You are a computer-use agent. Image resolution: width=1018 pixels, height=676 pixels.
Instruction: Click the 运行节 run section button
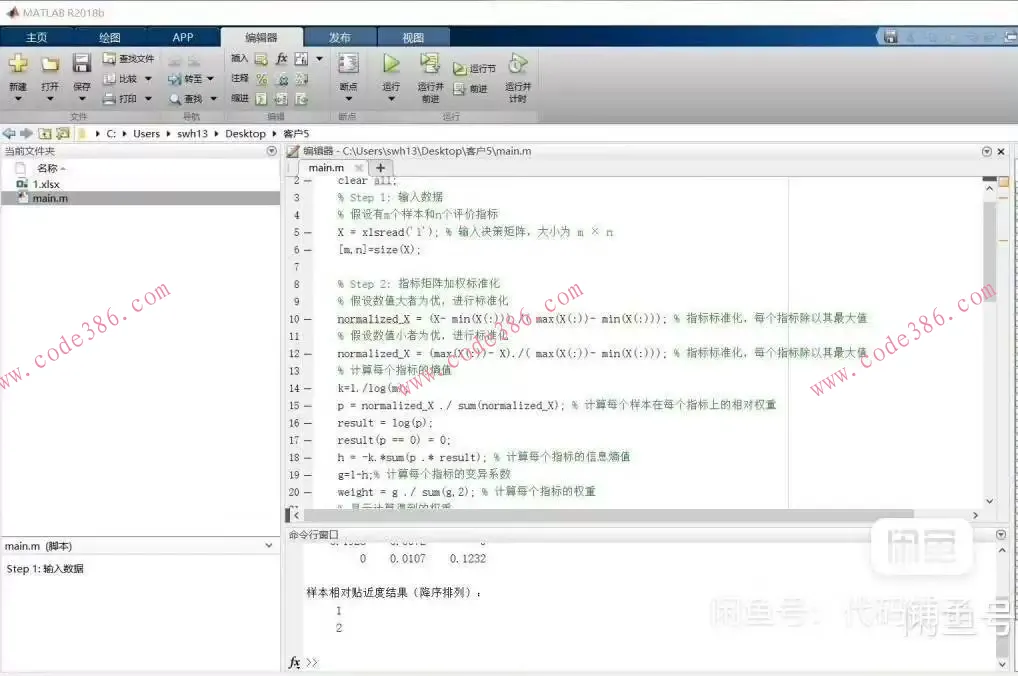pos(475,69)
